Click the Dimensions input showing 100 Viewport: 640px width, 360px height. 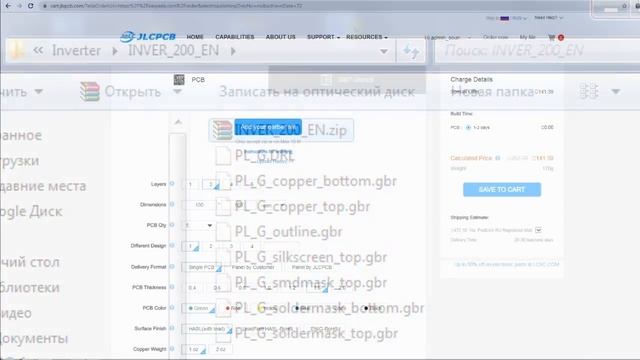[x=199, y=205]
